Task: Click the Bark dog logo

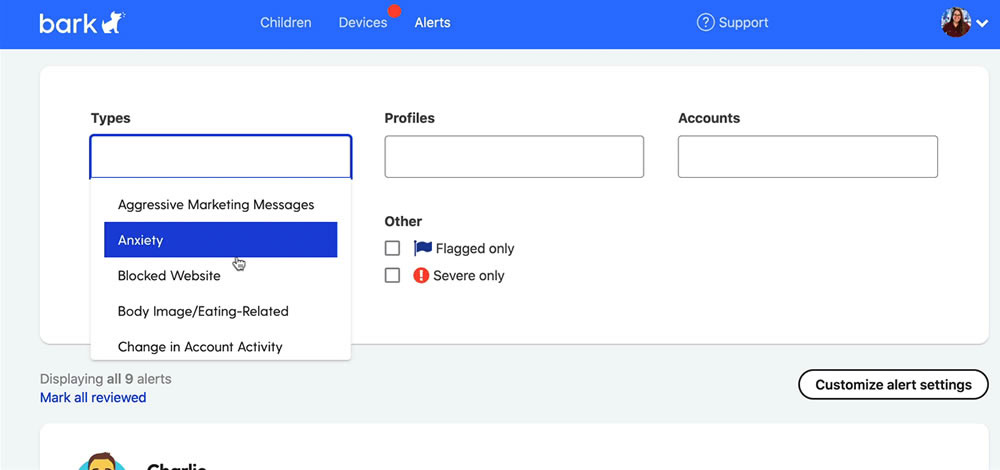Action: 82,23
